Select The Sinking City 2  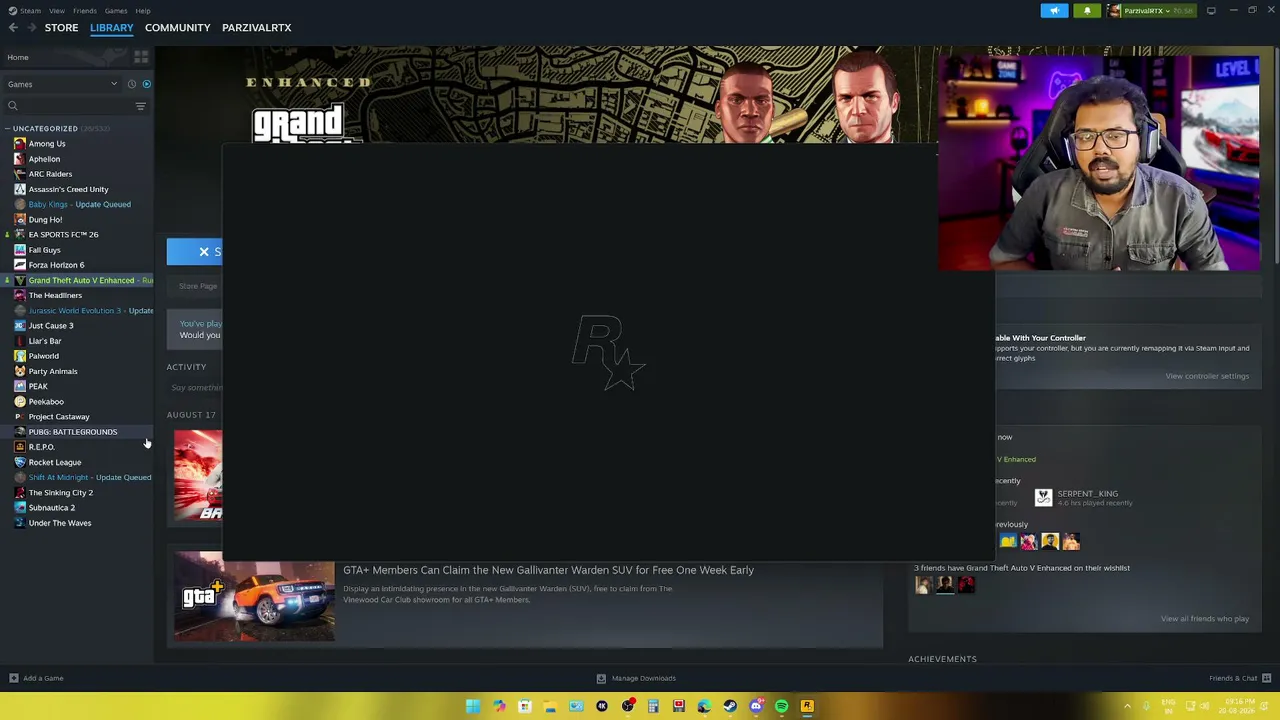61,493
